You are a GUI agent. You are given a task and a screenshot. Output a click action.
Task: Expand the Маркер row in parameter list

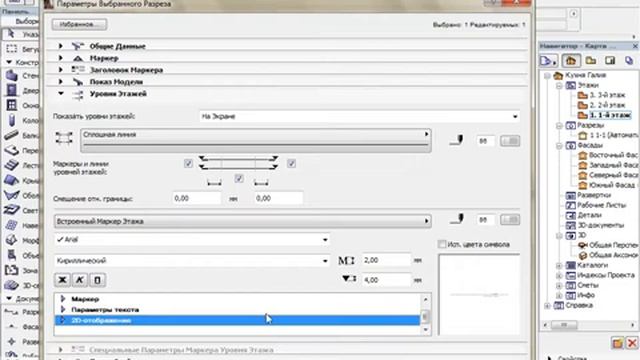click(x=63, y=299)
